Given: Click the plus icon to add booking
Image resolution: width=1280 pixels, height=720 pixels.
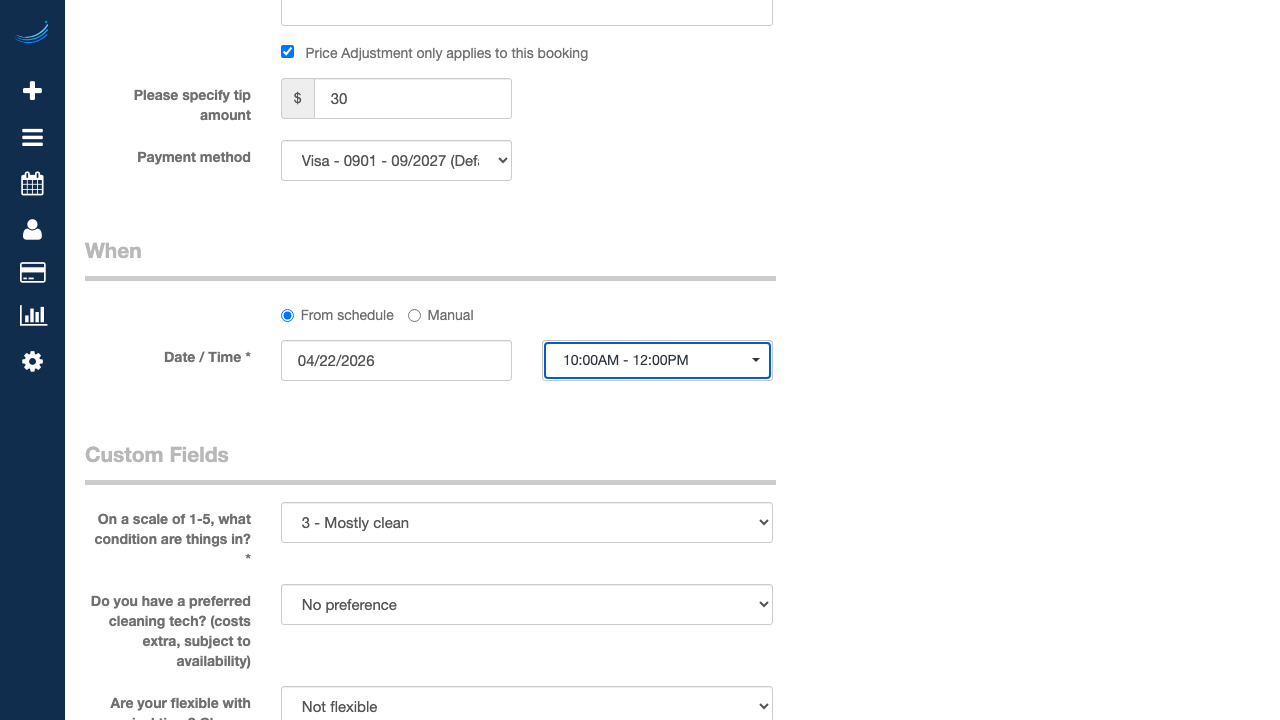Looking at the screenshot, I should tap(32, 91).
